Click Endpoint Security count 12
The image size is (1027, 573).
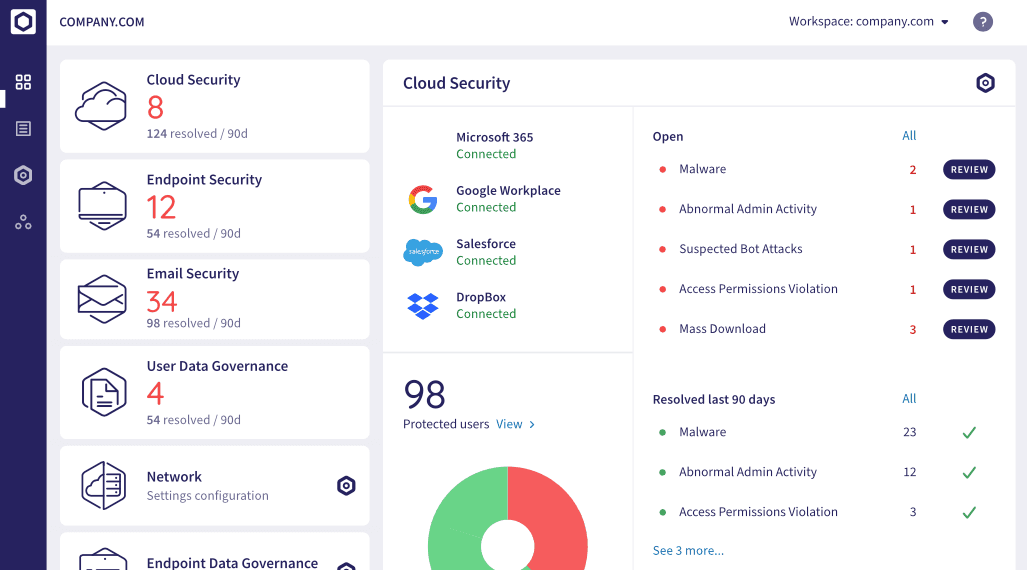pos(161,208)
